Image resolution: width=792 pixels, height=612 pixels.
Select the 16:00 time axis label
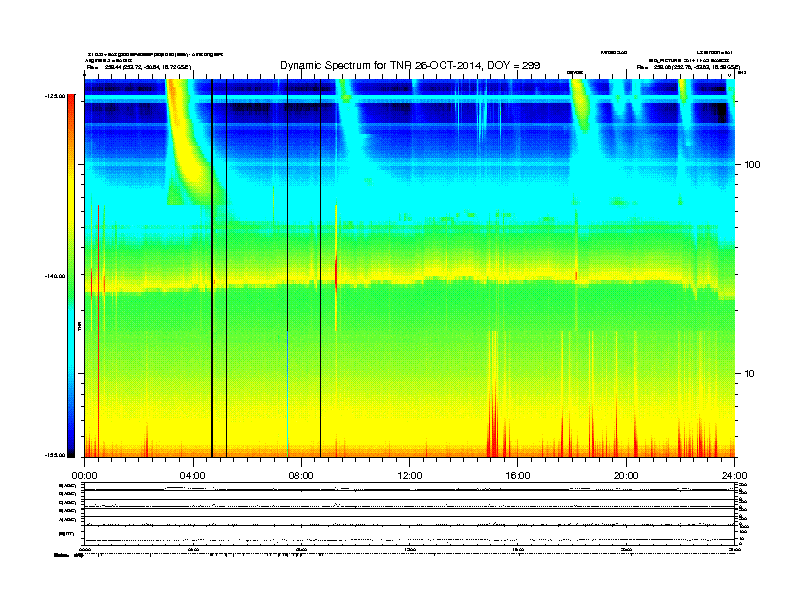click(518, 476)
